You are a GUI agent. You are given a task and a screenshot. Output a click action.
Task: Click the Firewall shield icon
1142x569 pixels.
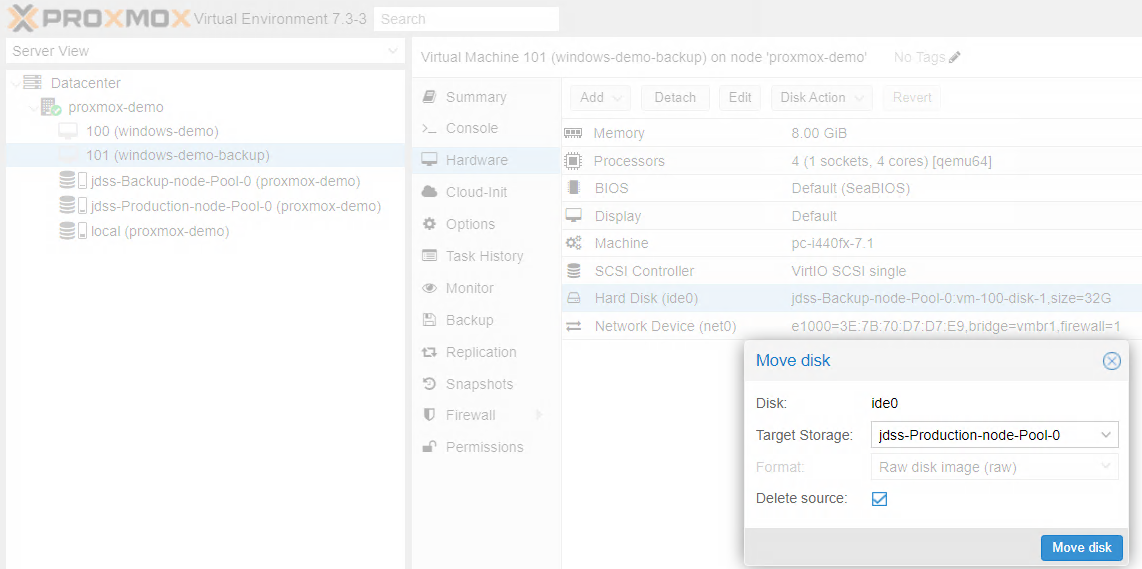(430, 415)
